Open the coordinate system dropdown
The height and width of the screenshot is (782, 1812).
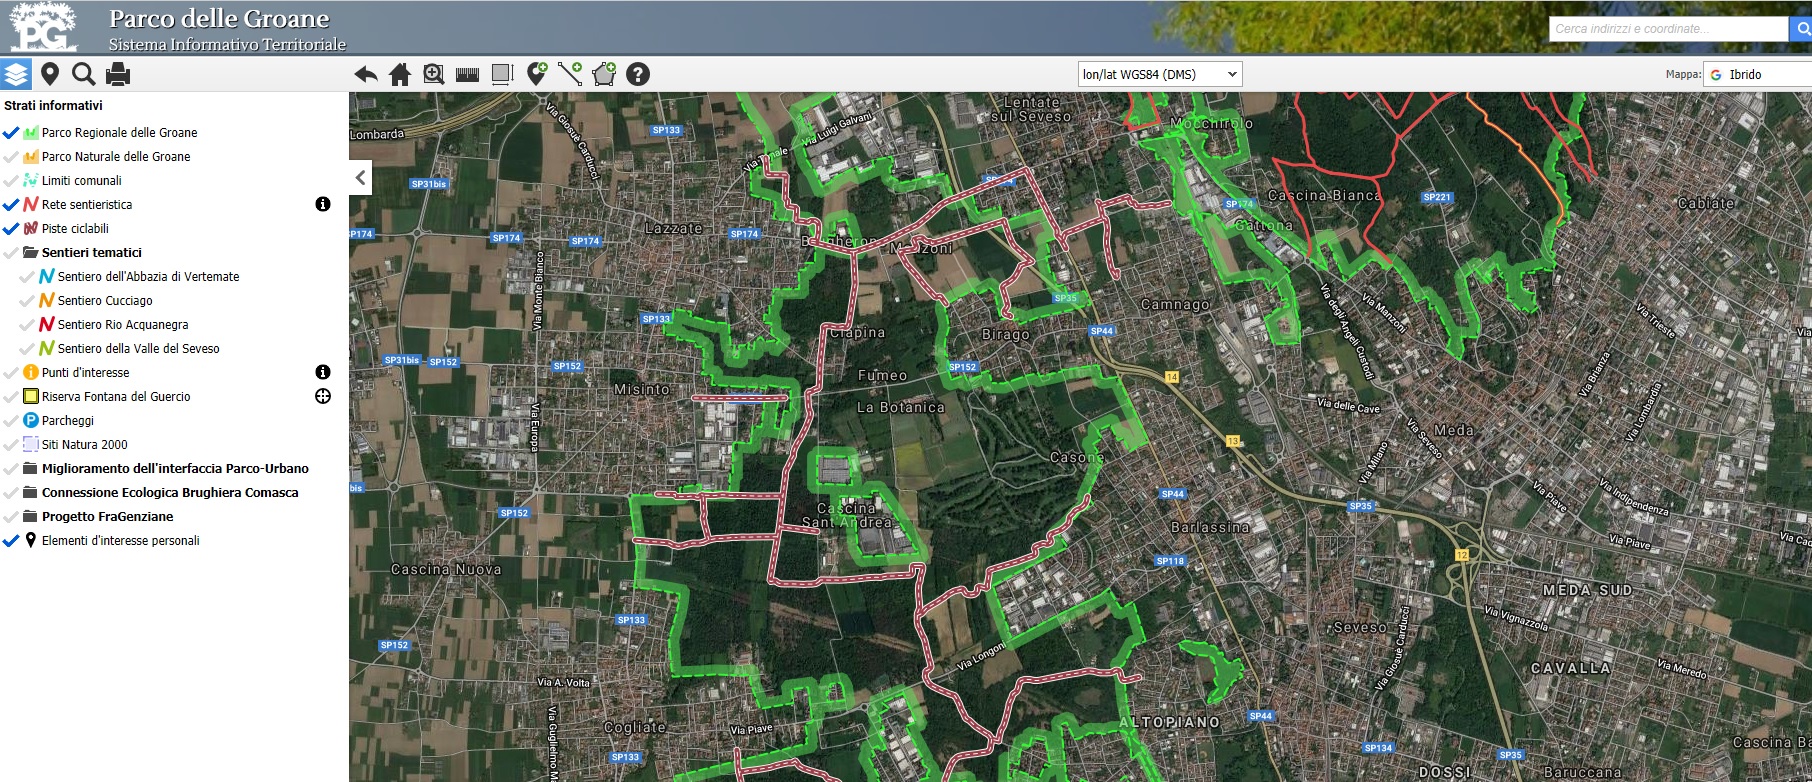point(1160,74)
